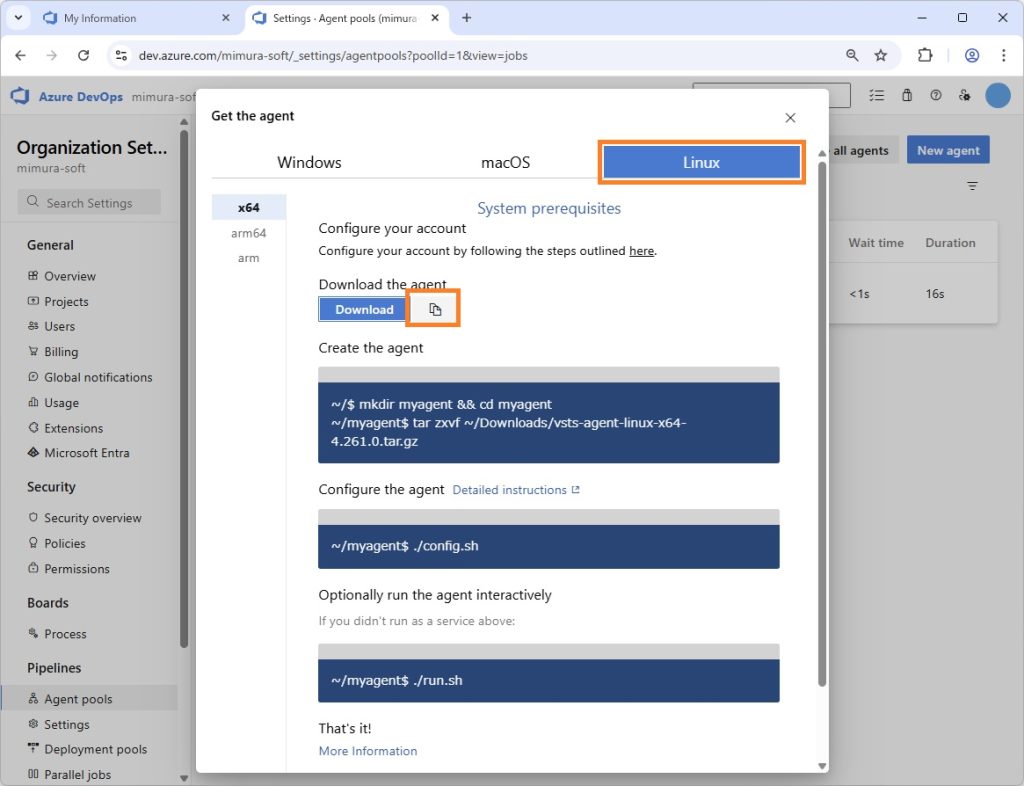
Task: Open the browser tab search dropdown arrow
Action: [x=18, y=18]
